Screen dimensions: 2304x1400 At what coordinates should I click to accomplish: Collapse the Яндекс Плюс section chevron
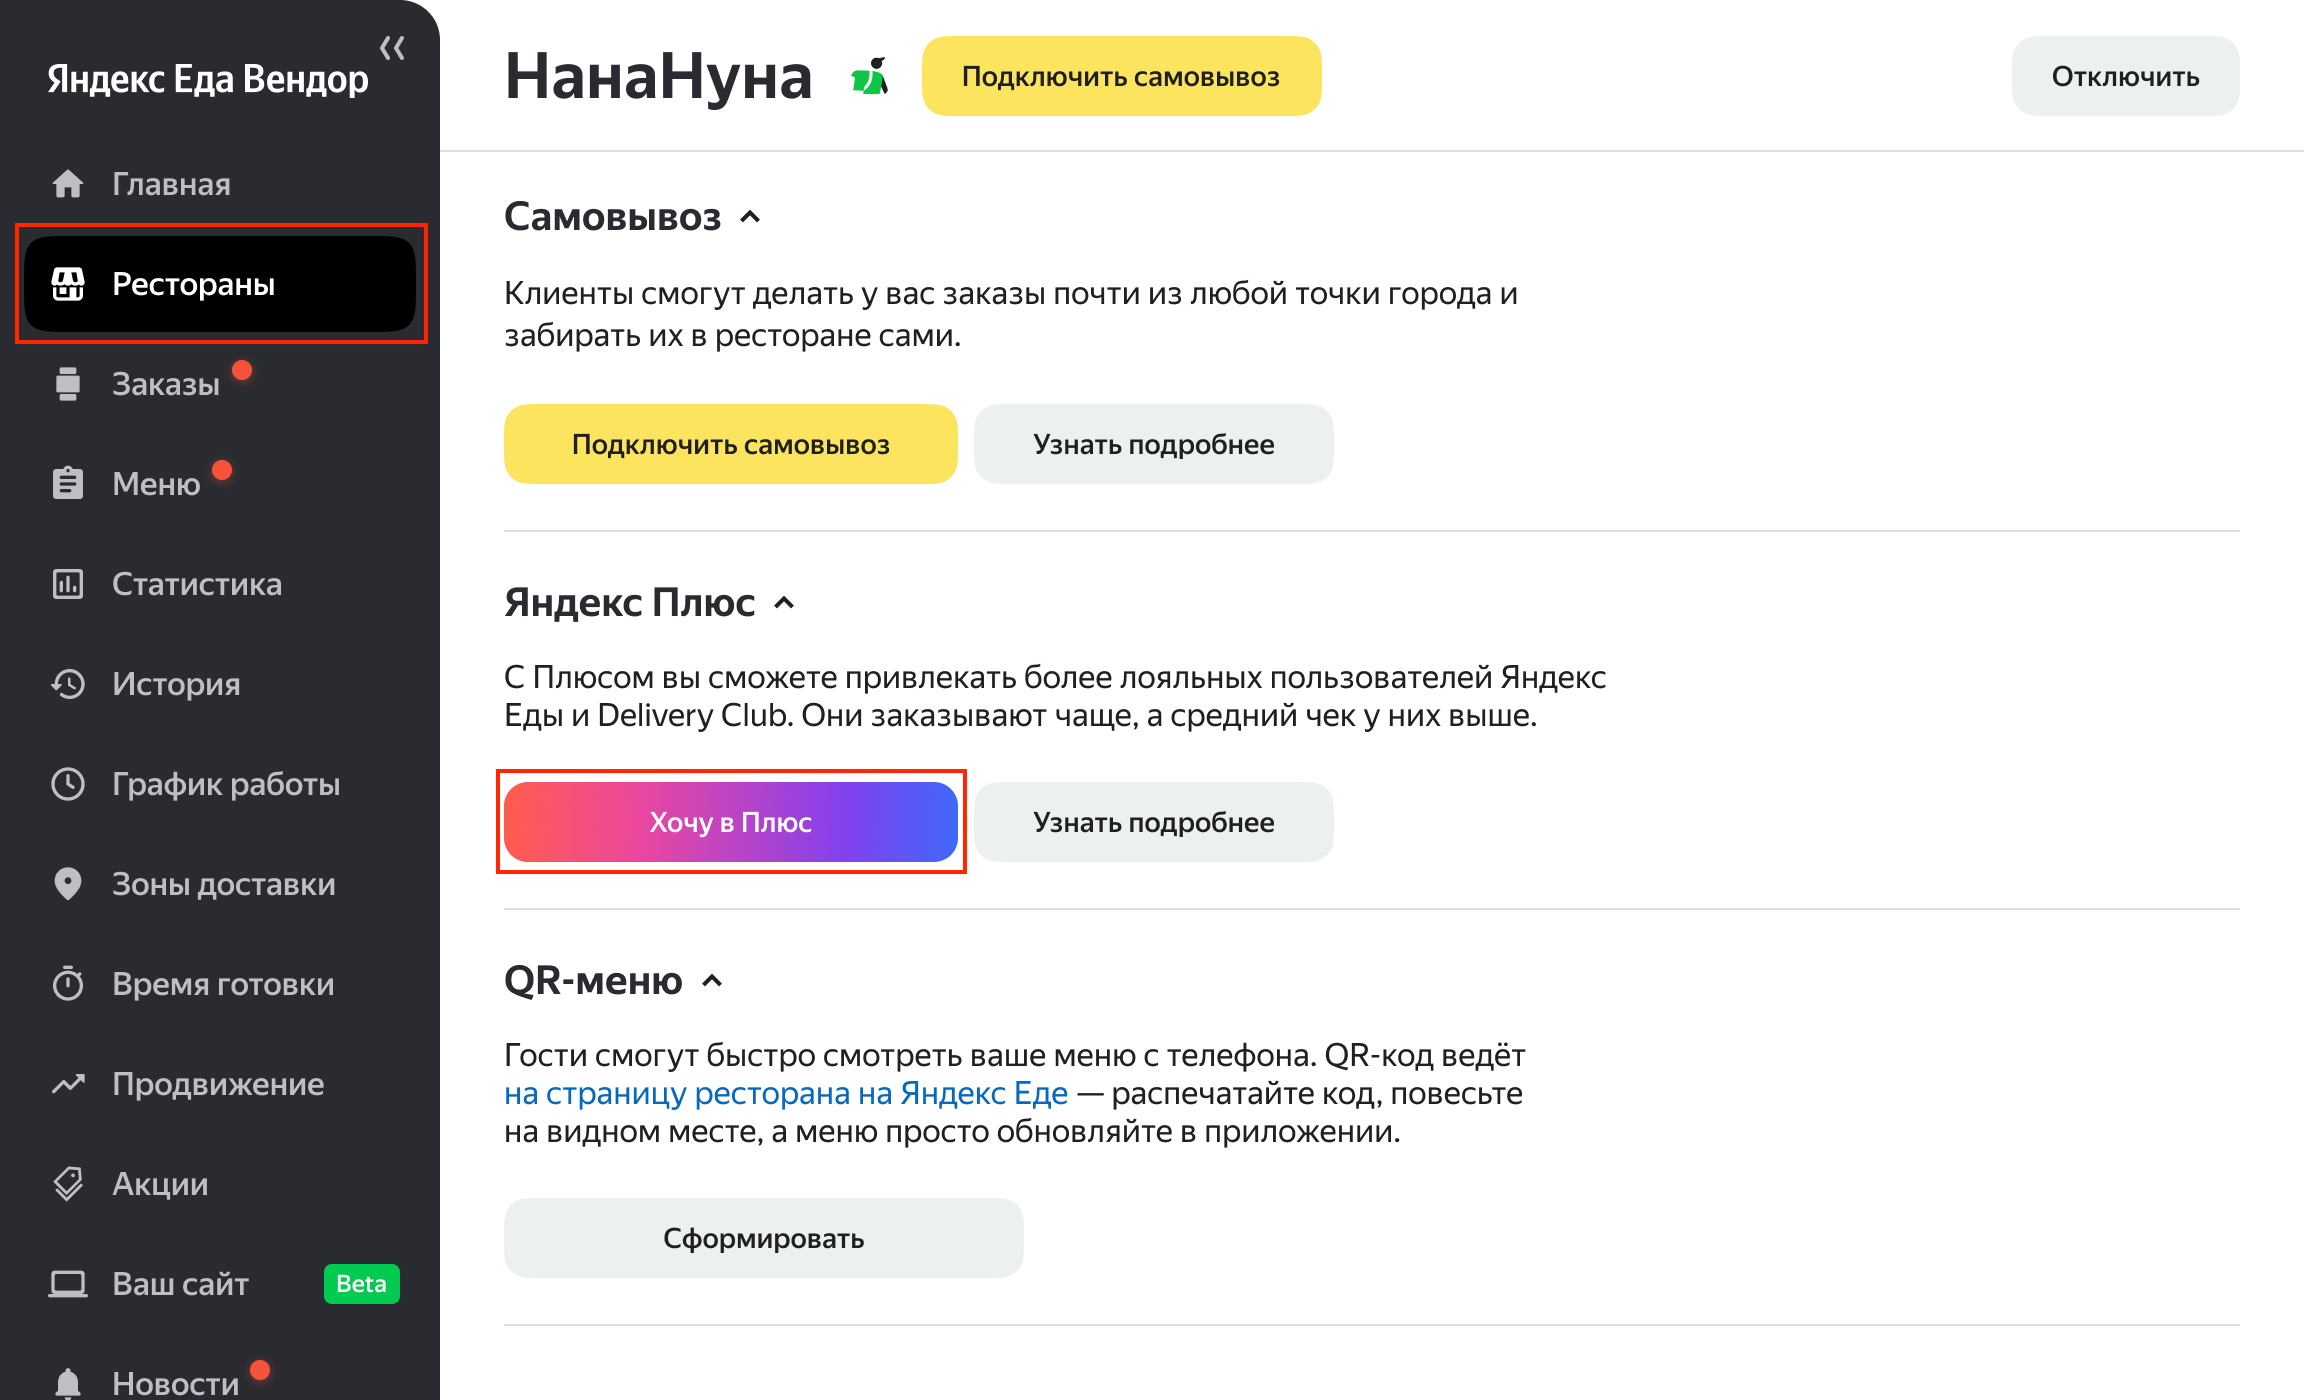785,603
